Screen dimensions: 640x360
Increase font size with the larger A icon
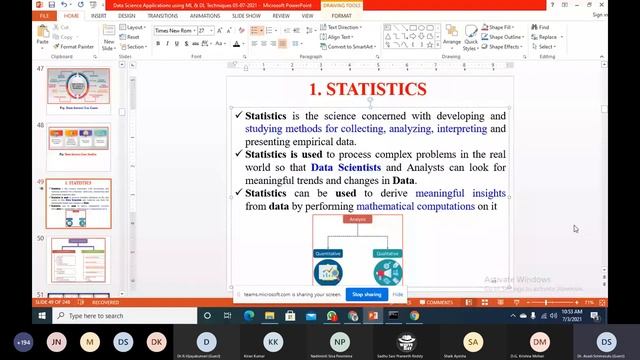[x=220, y=31]
